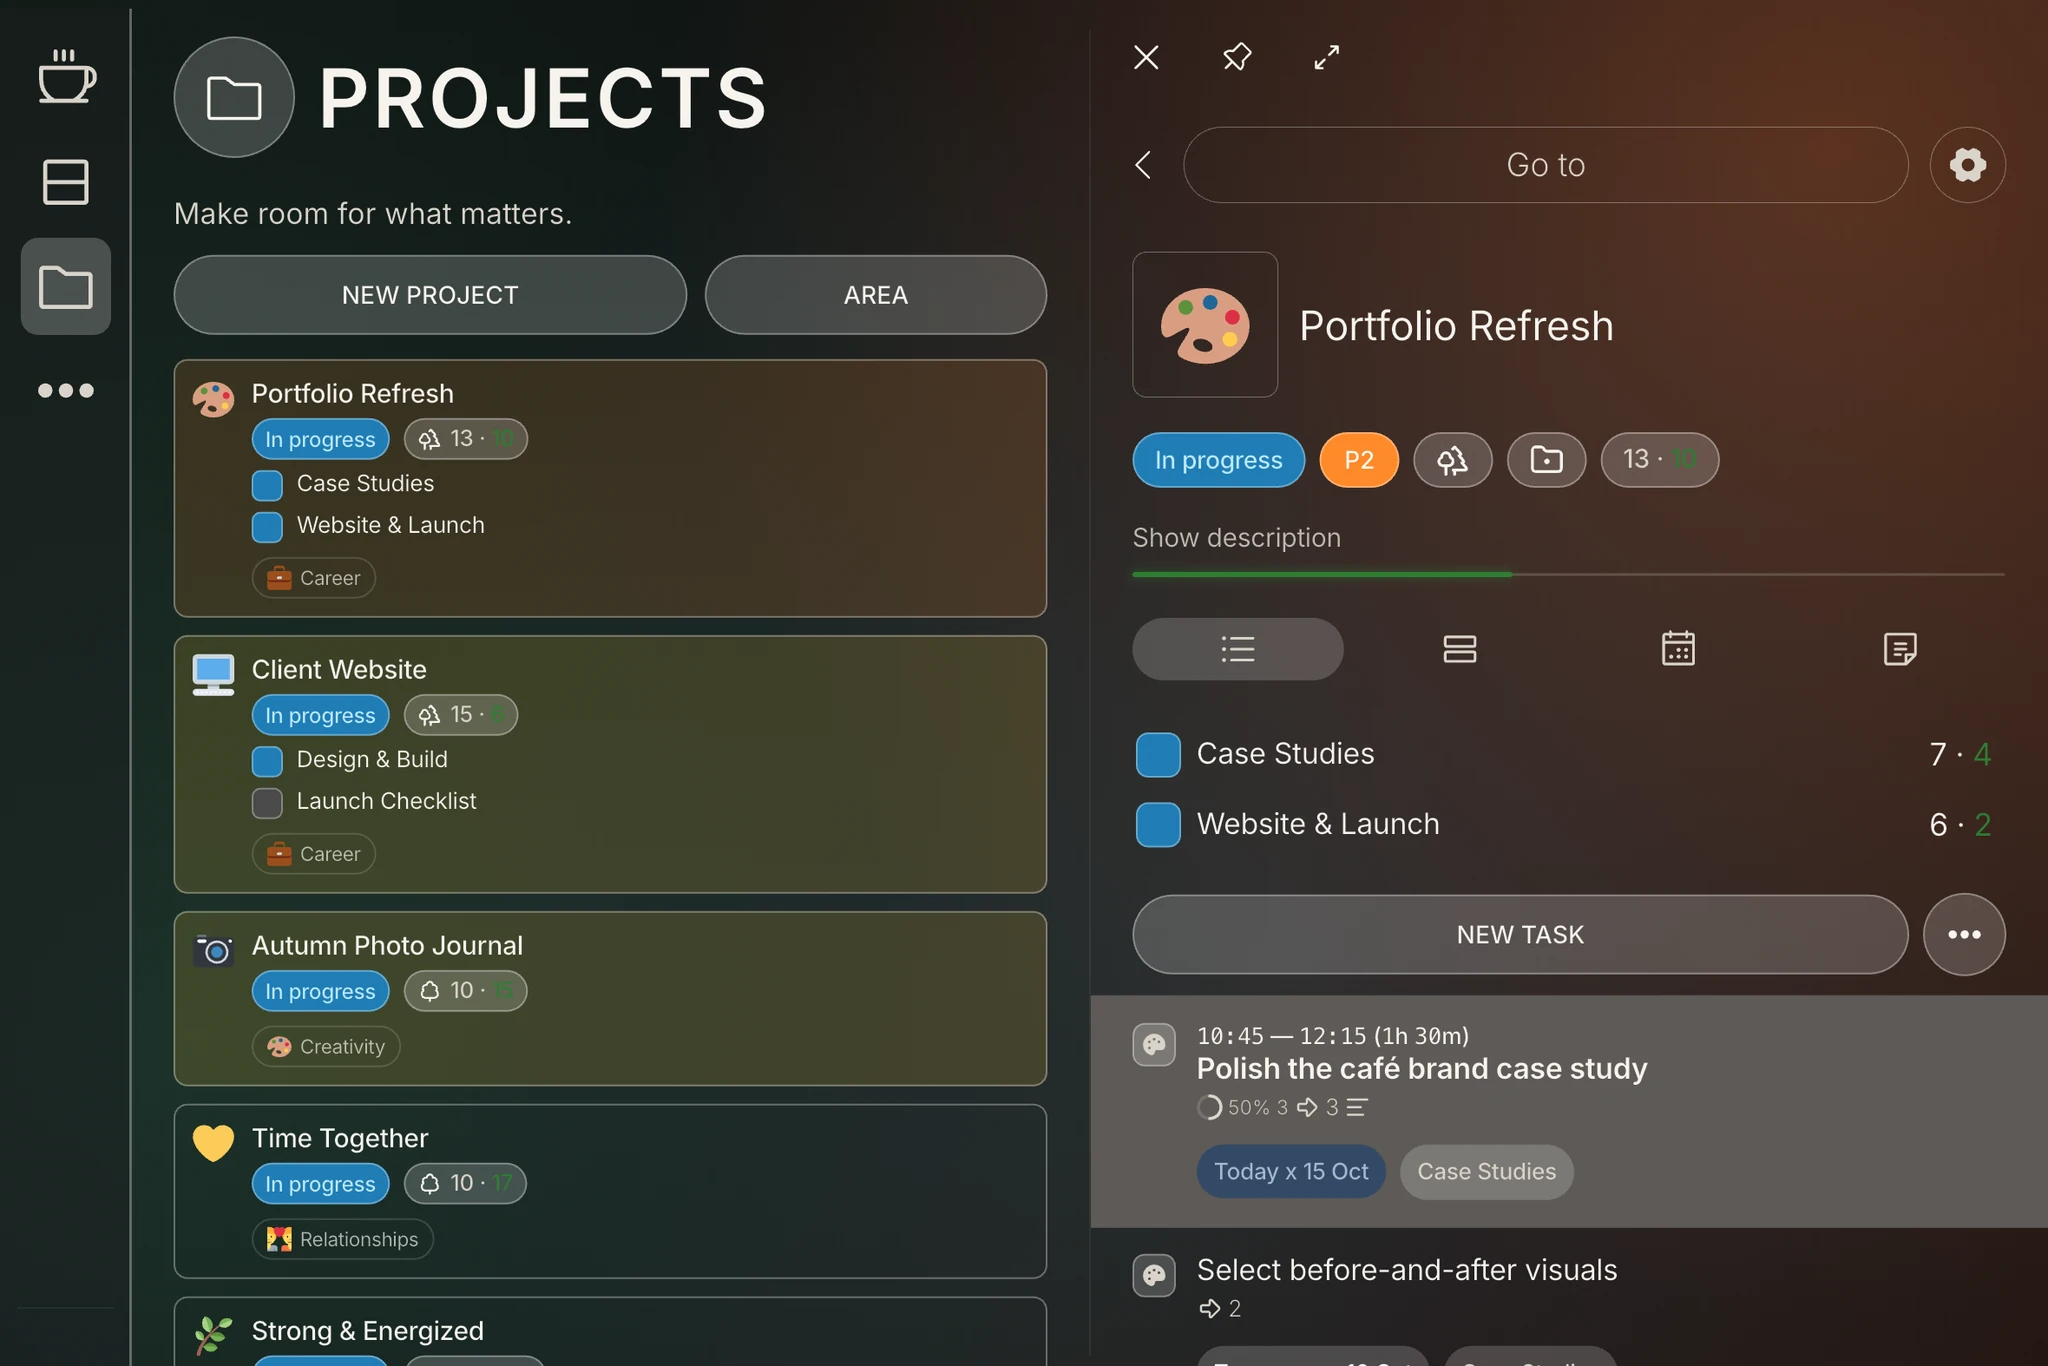
Task: Toggle Design & Build checkbox in Client Website card
Action: 267,761
